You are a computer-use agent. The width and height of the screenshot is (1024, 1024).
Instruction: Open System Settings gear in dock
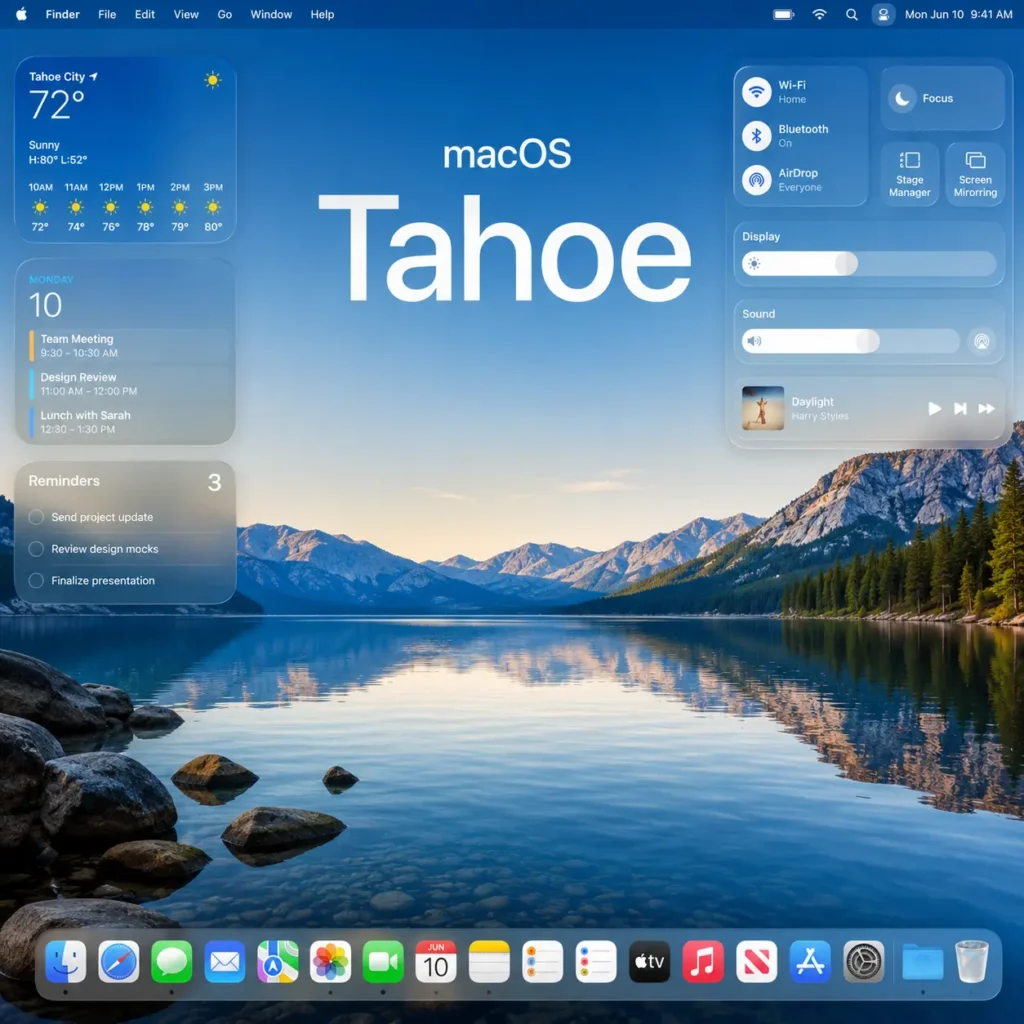[x=864, y=961]
